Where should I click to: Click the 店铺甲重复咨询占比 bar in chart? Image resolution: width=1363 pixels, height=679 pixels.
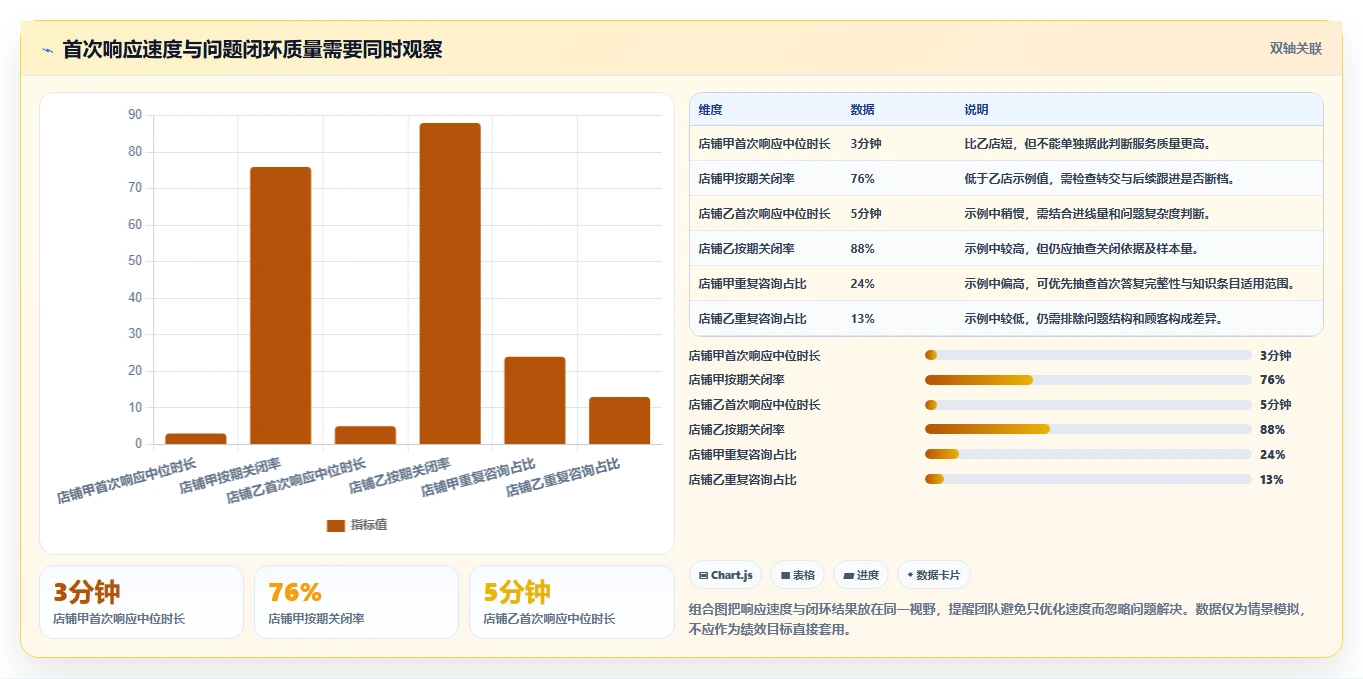tap(535, 400)
